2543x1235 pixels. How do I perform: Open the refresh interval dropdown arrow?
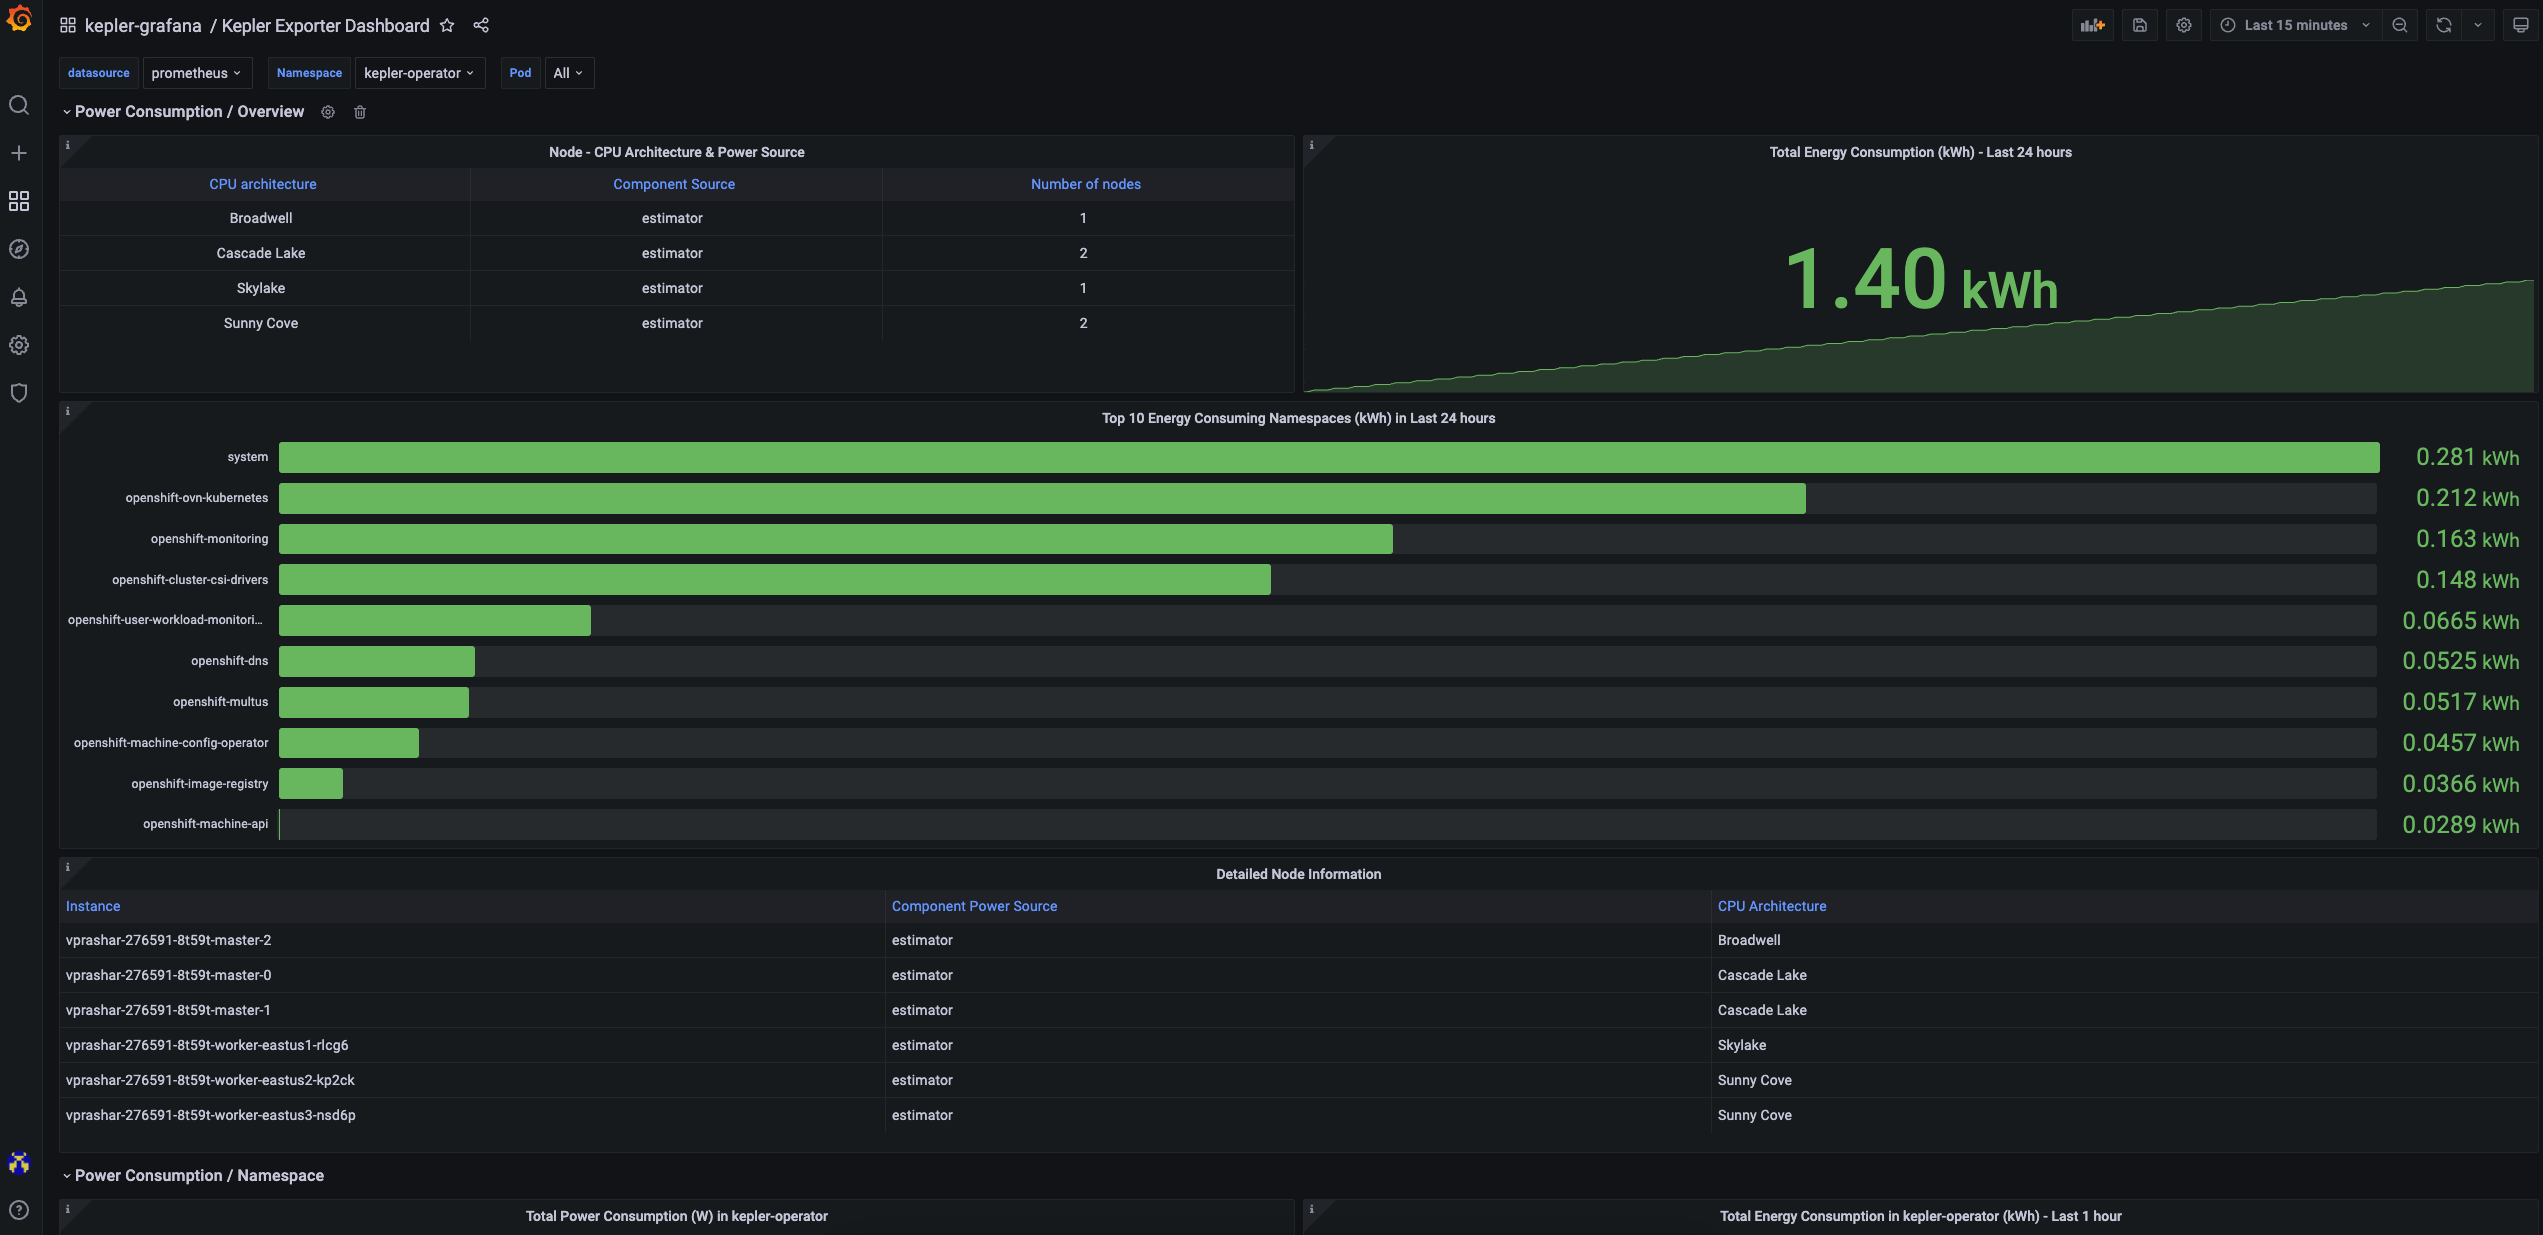2478,25
